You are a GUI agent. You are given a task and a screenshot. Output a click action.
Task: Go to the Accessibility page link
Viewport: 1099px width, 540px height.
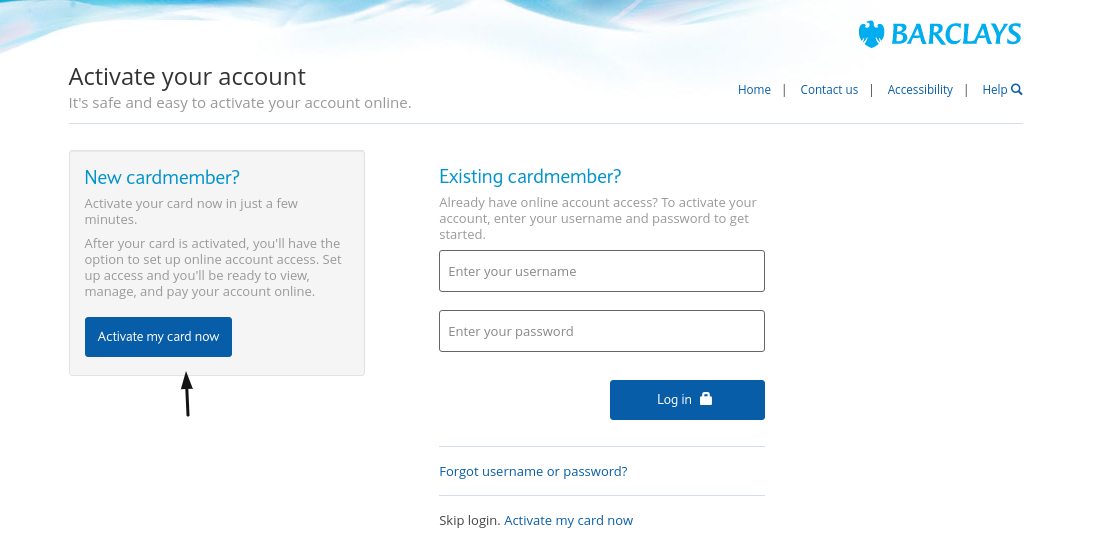pyautogui.click(x=920, y=90)
